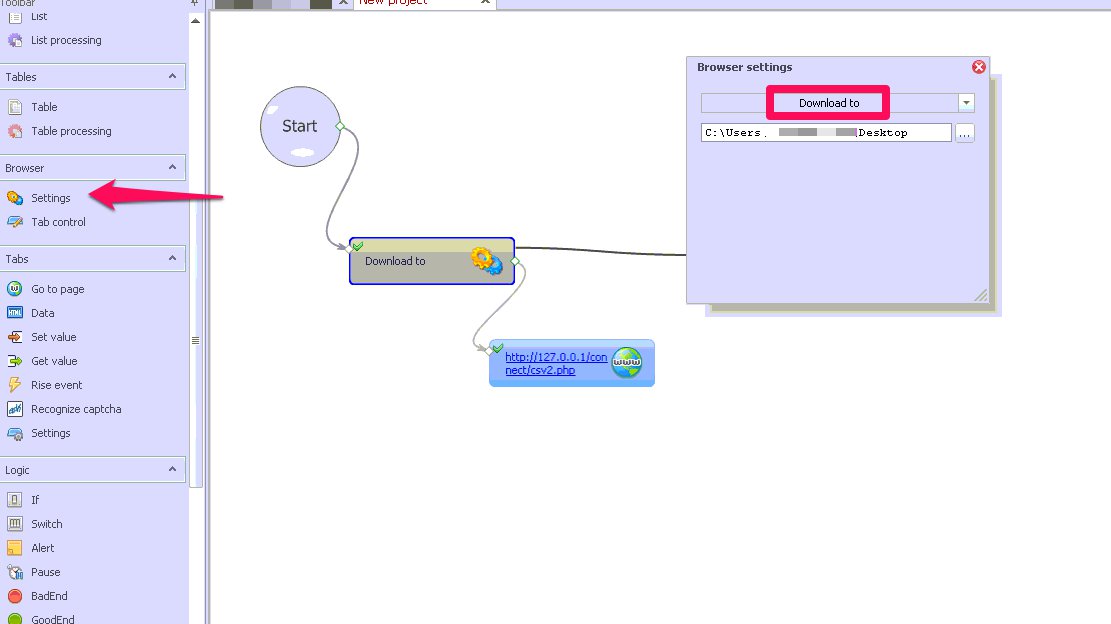Click the browse folder ellipsis button
The width and height of the screenshot is (1111, 624).
pyautogui.click(x=965, y=133)
